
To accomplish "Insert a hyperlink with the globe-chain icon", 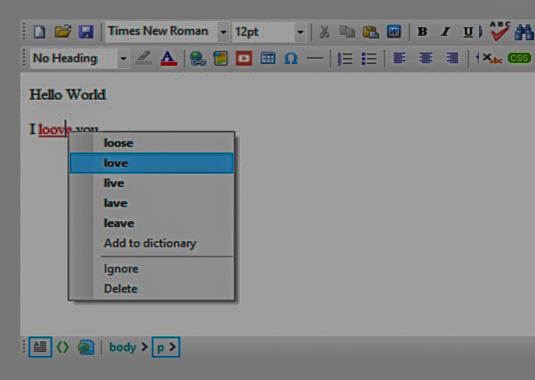I will click(x=198, y=58).
